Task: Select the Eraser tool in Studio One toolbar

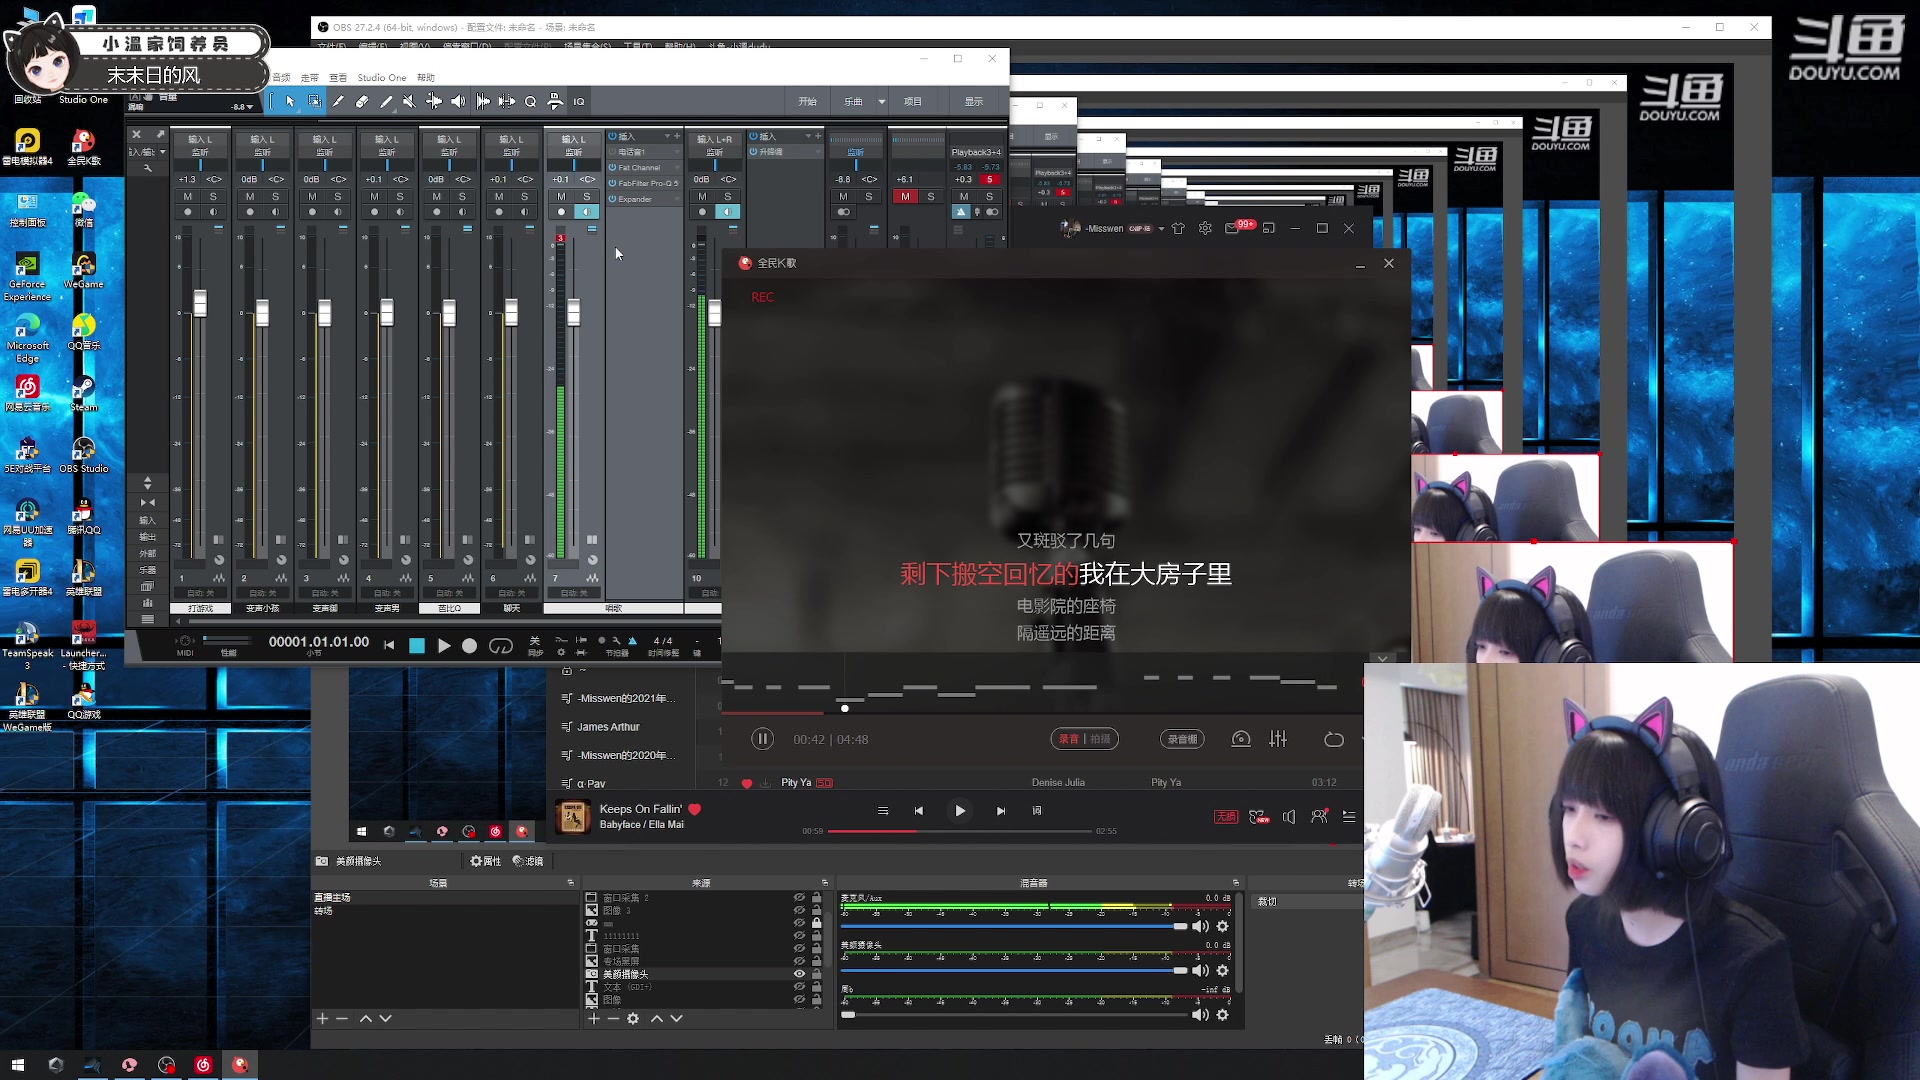Action: (x=362, y=101)
